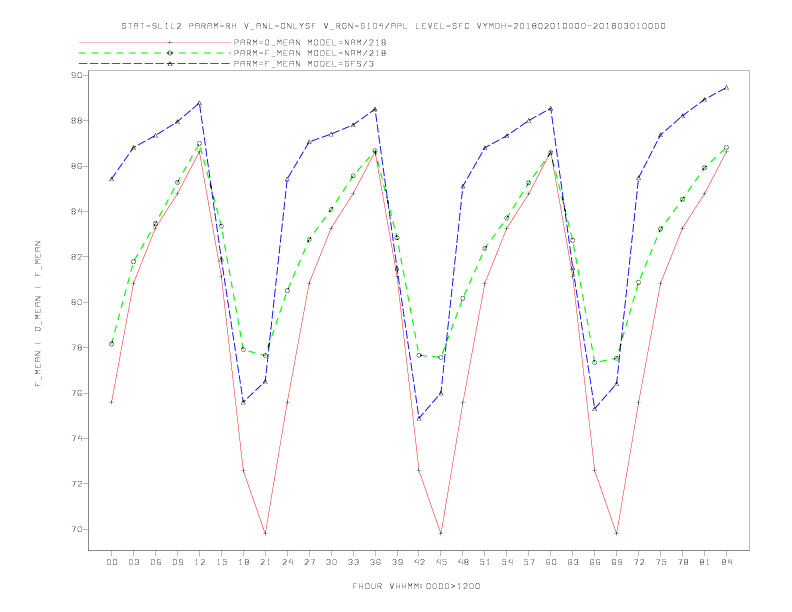Click x-axis tick label 69
792x612 pixels.
(617, 562)
